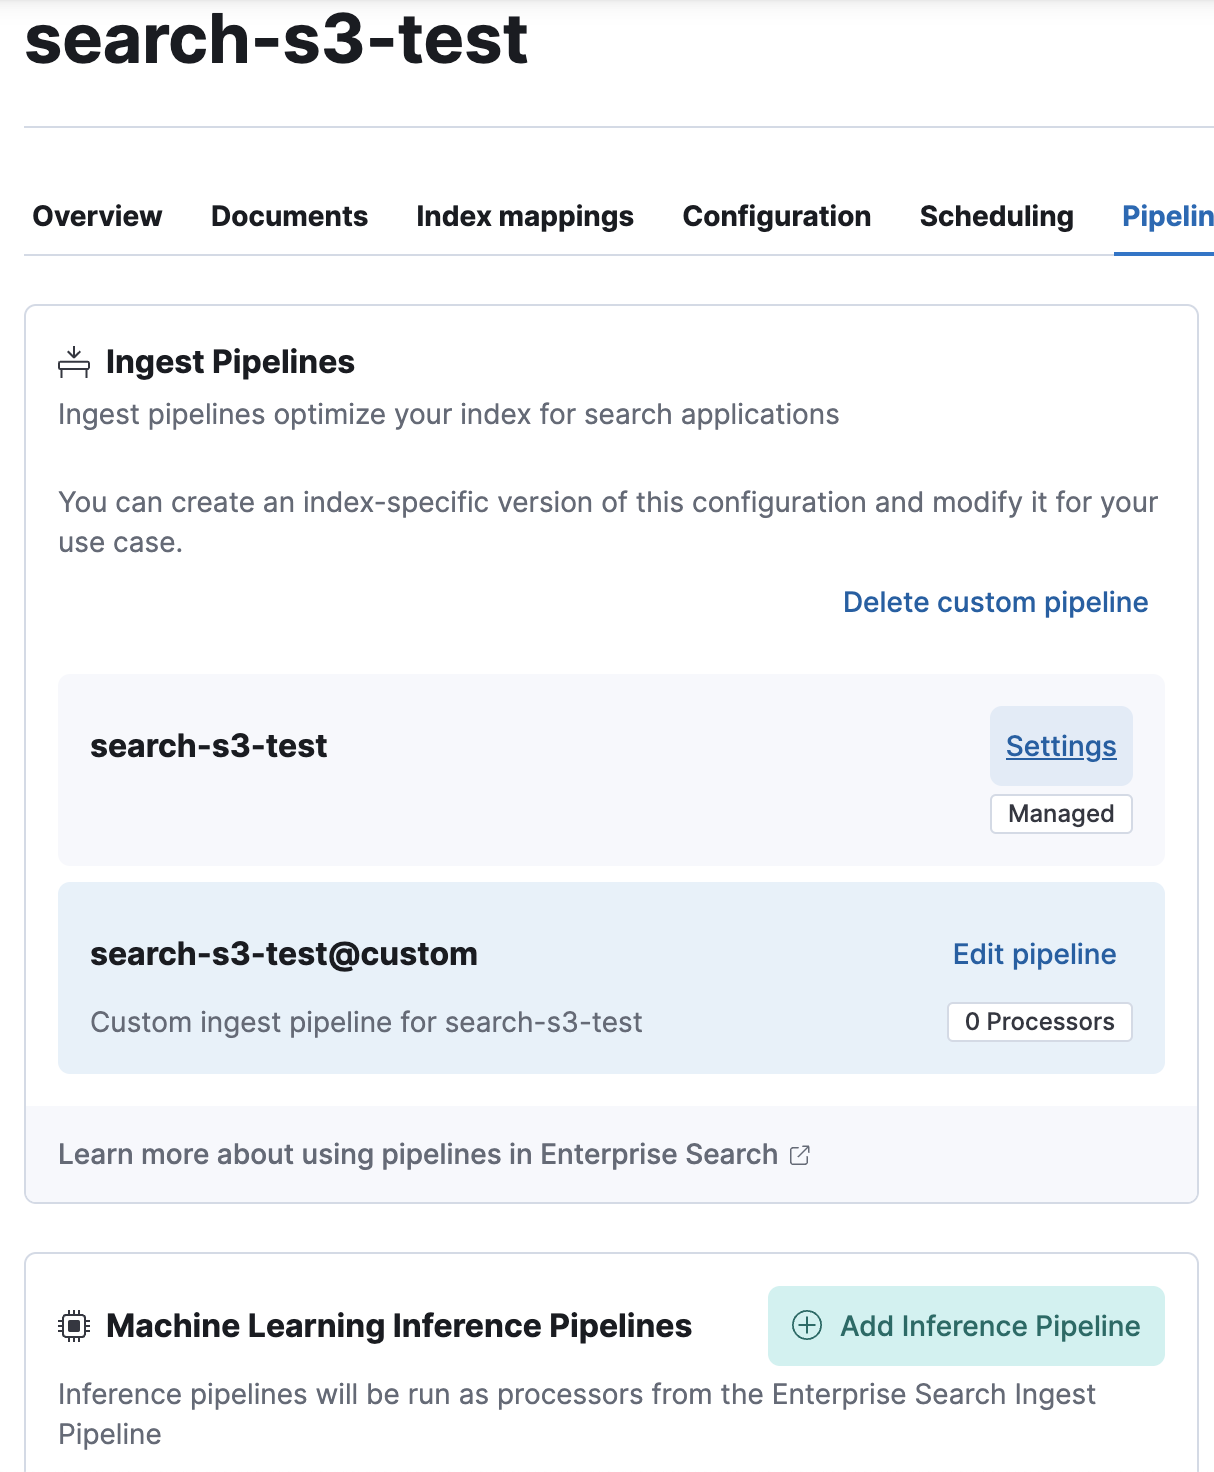Click the external link icon after Enterprise Search
Viewport: 1214px width, 1472px height.
[x=800, y=1155]
